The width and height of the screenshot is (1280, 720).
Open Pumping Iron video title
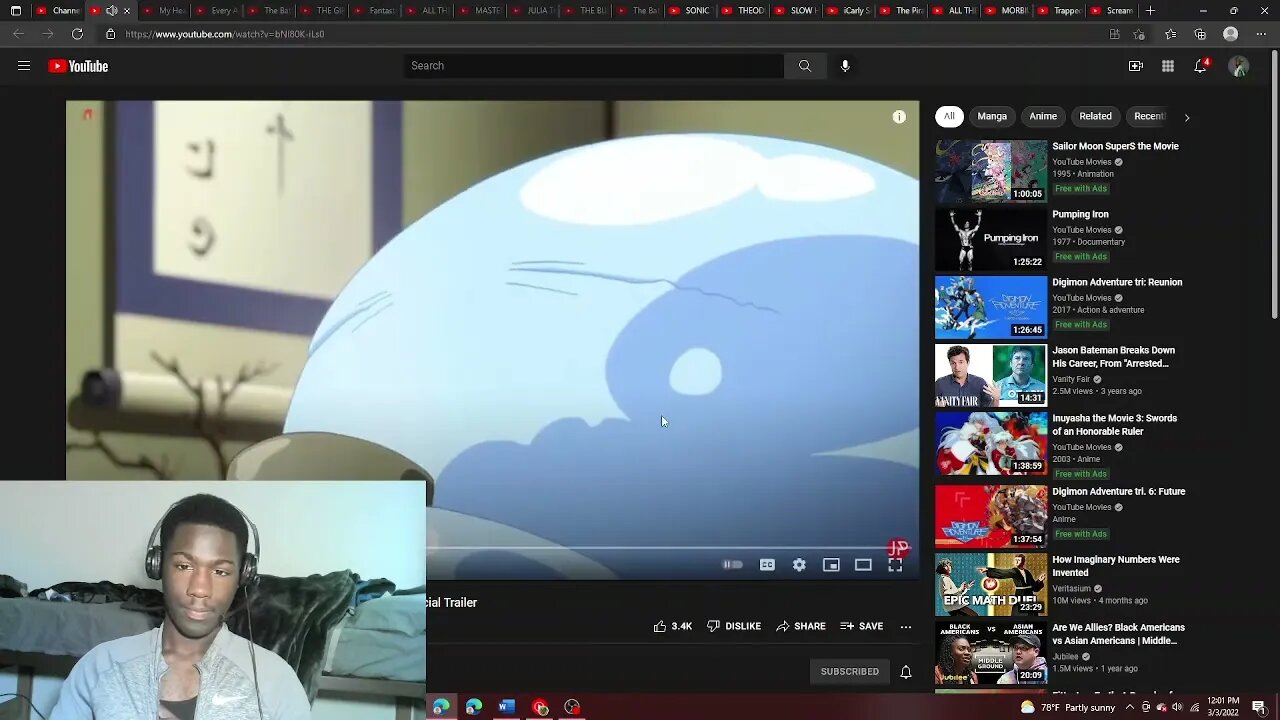pos(1080,214)
